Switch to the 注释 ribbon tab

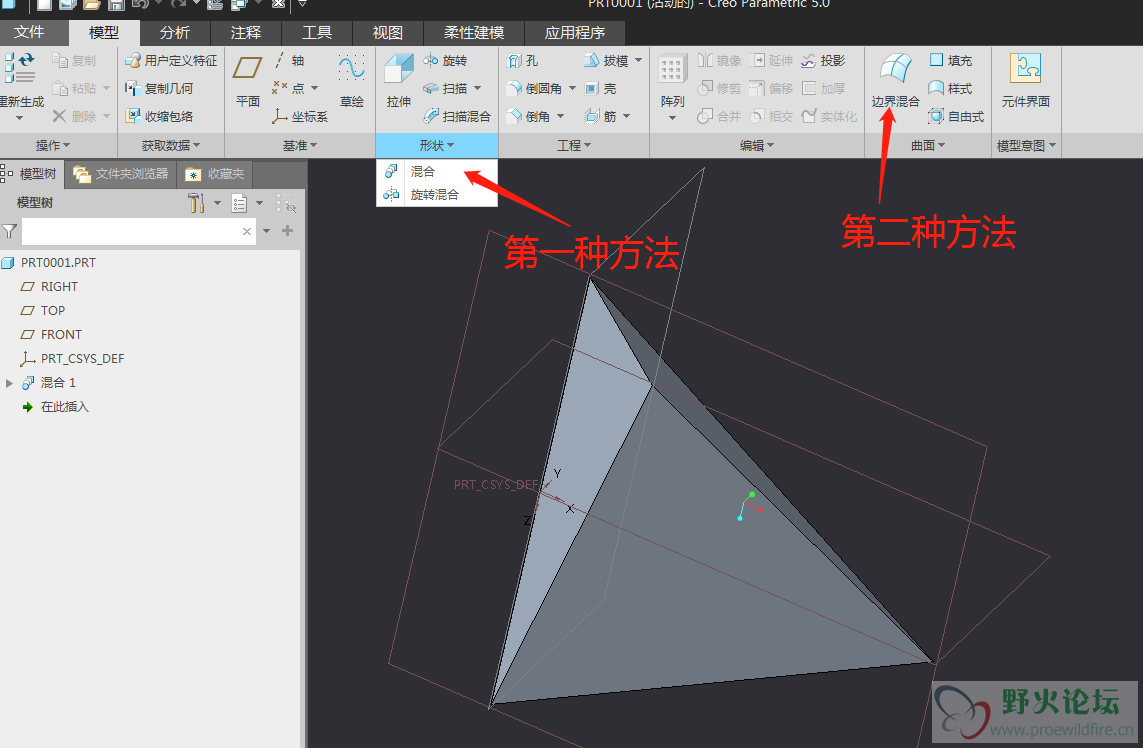click(246, 33)
